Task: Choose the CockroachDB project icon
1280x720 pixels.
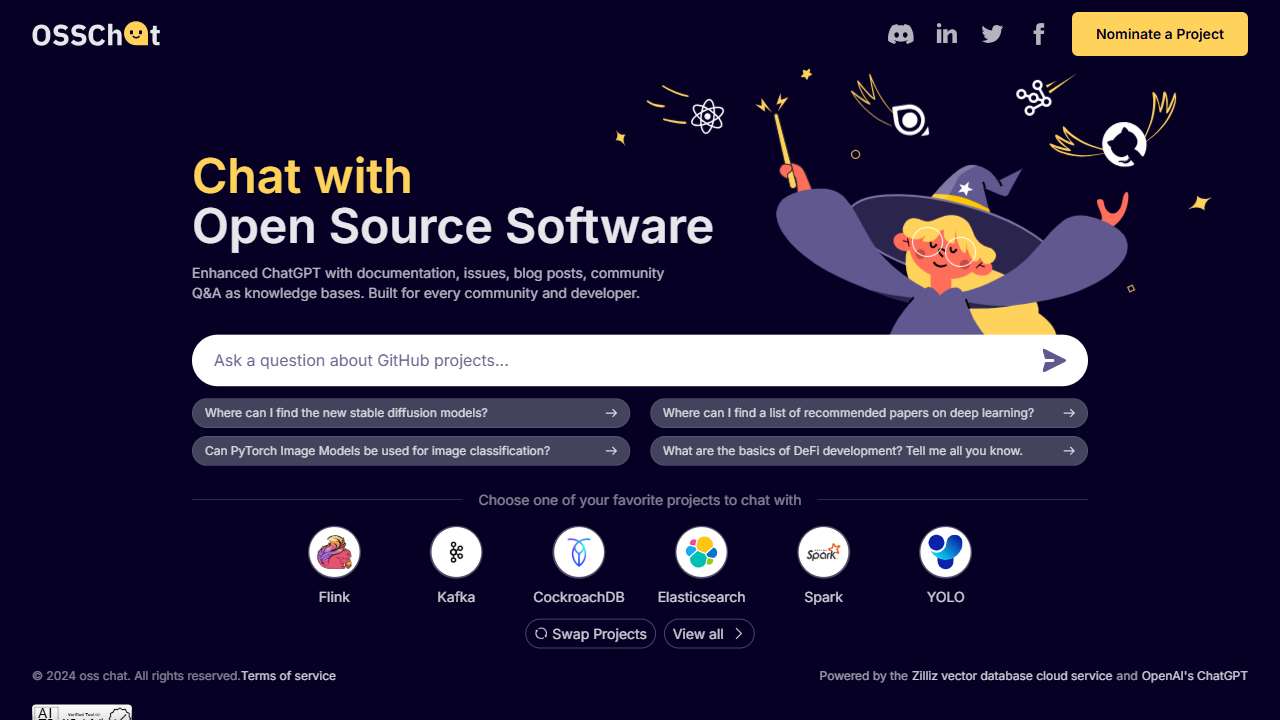Action: click(579, 552)
